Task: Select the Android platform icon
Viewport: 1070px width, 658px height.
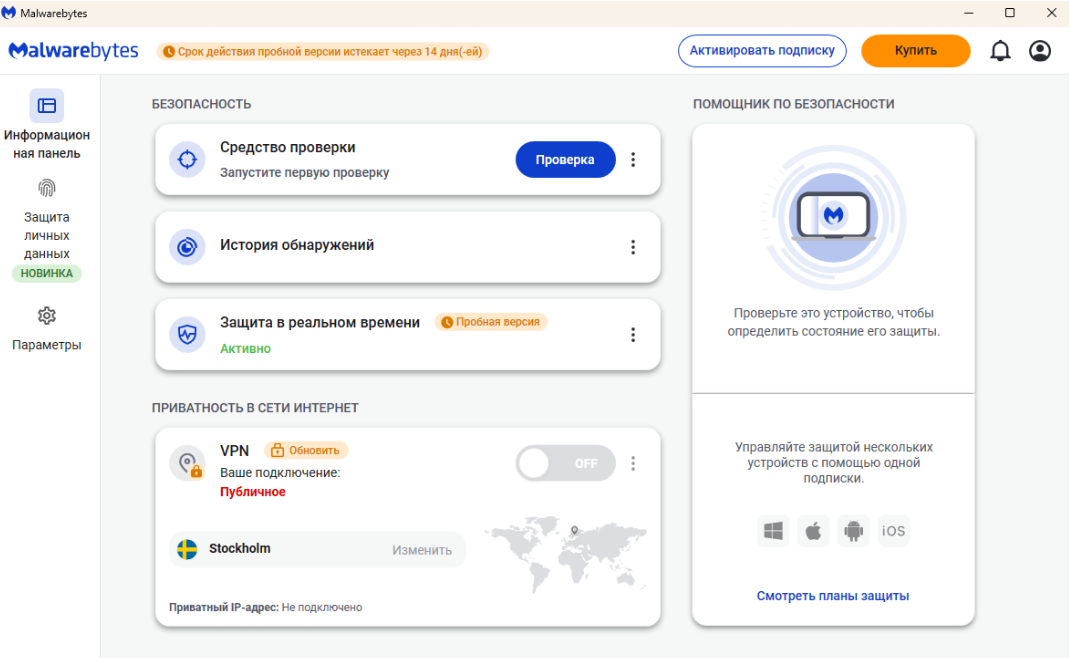Action: (853, 530)
